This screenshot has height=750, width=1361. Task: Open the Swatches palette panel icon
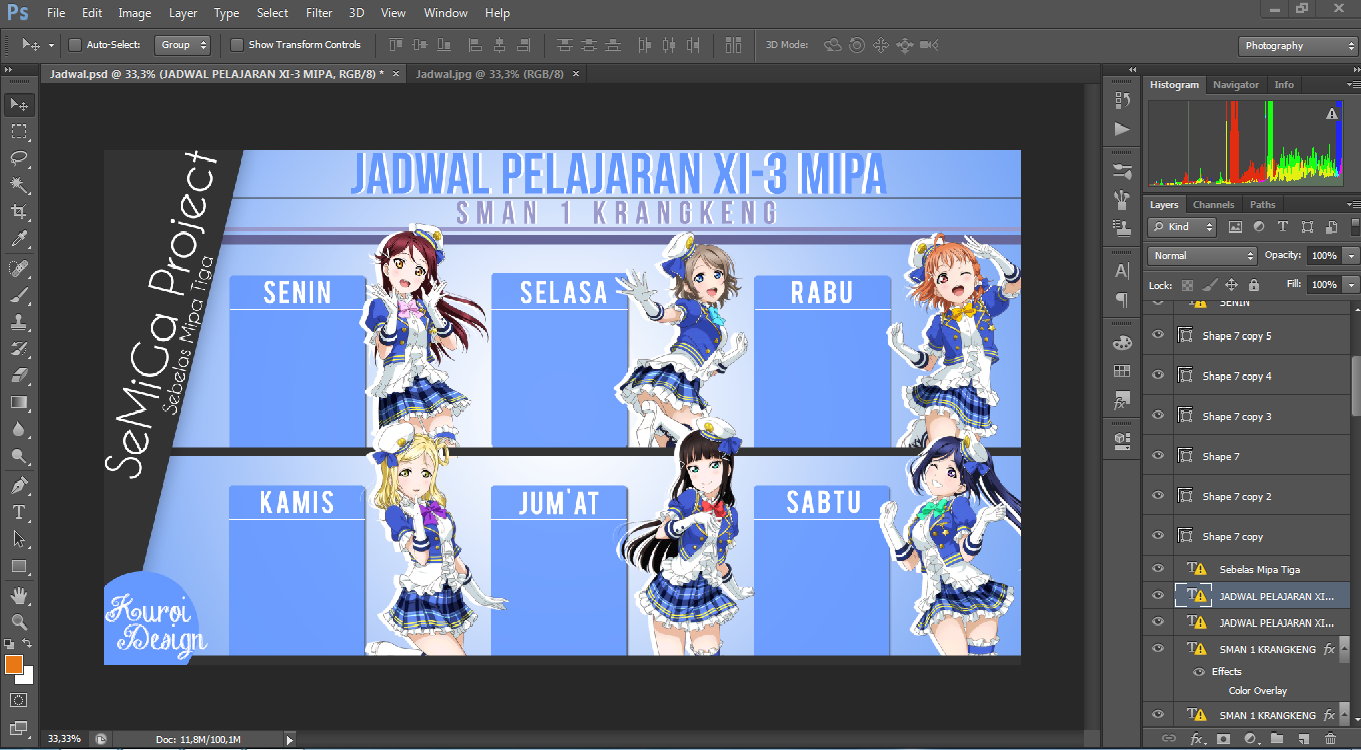[1122, 371]
